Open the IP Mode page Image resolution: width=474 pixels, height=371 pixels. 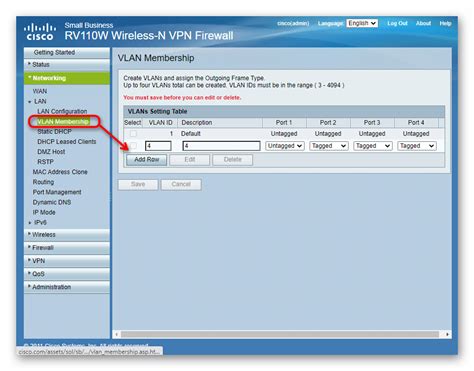click(x=44, y=212)
